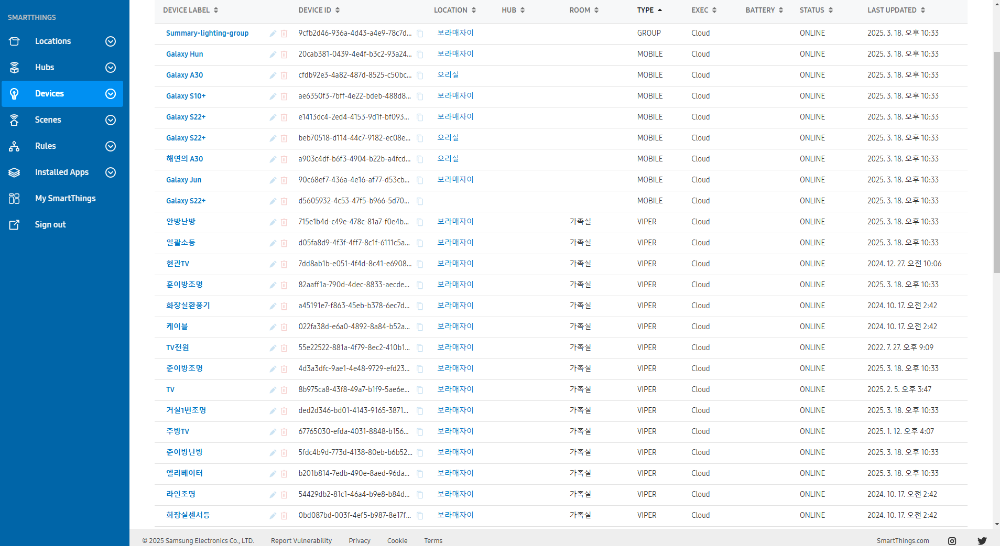
Task: Expand the Devices sidebar chevron
Action: (110, 94)
